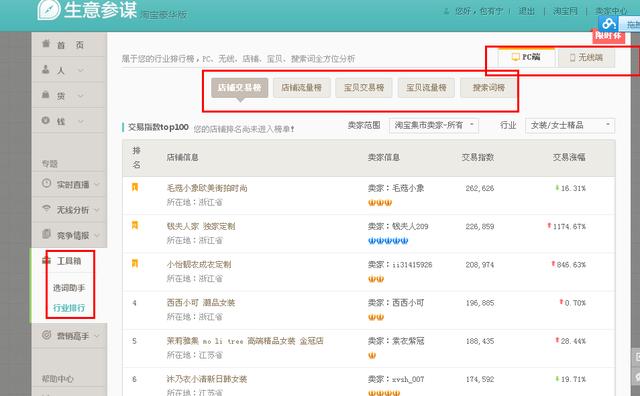Expand the 营销高手 sidebar section chevron
The height and width of the screenshot is (396, 640).
tap(97, 336)
